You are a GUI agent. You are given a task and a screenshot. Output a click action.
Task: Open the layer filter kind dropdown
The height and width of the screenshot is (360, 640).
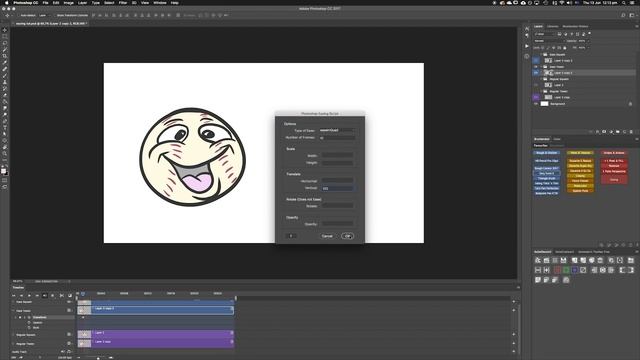(x=544, y=34)
